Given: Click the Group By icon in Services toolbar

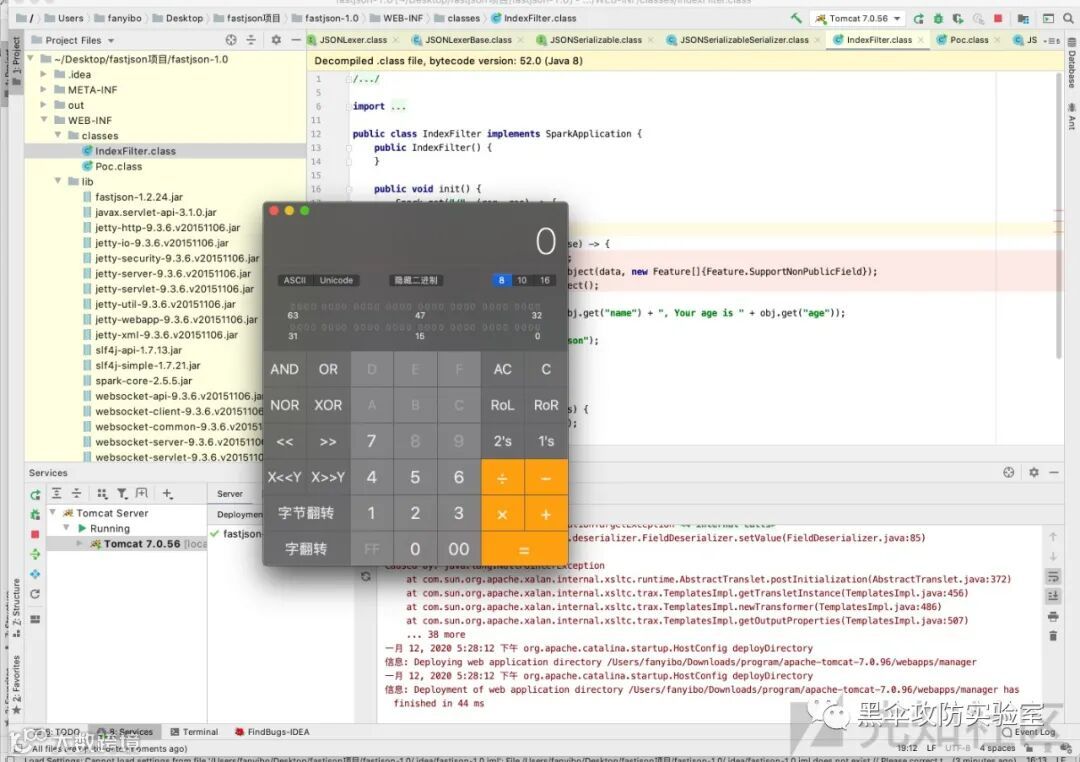Looking at the screenshot, I should [x=102, y=493].
